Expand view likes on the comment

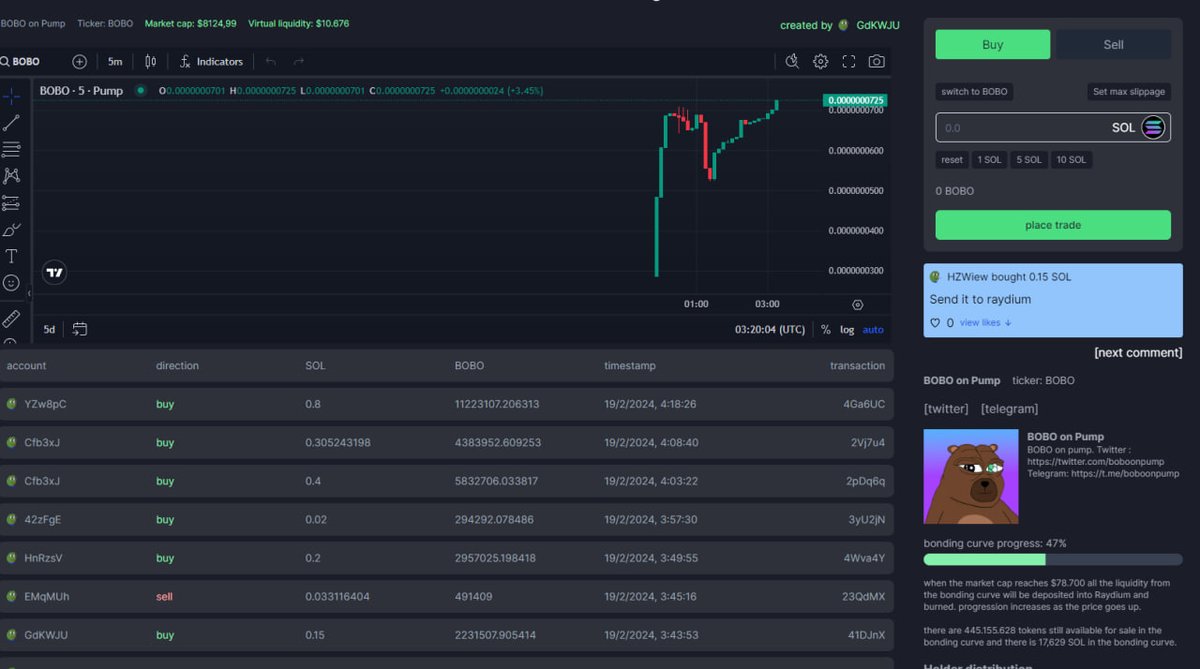pyautogui.click(x=985, y=323)
